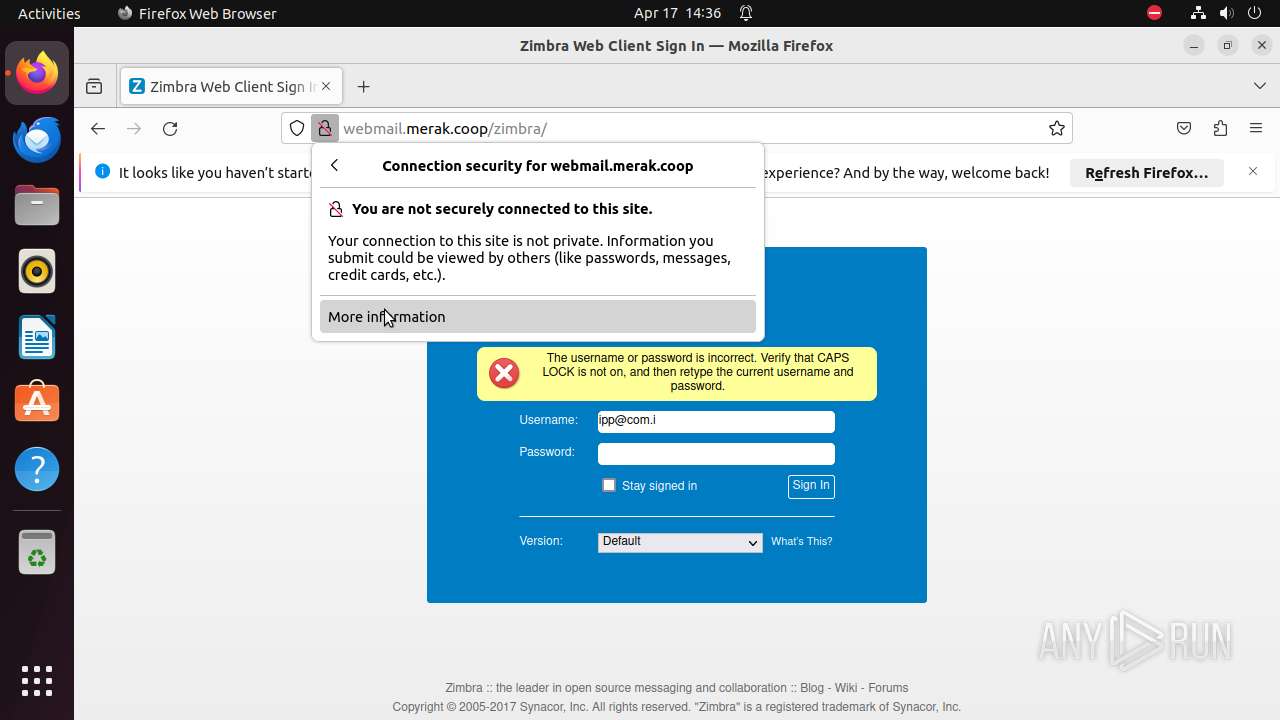Reload the current page
This screenshot has width=1280, height=720.
tap(170, 128)
